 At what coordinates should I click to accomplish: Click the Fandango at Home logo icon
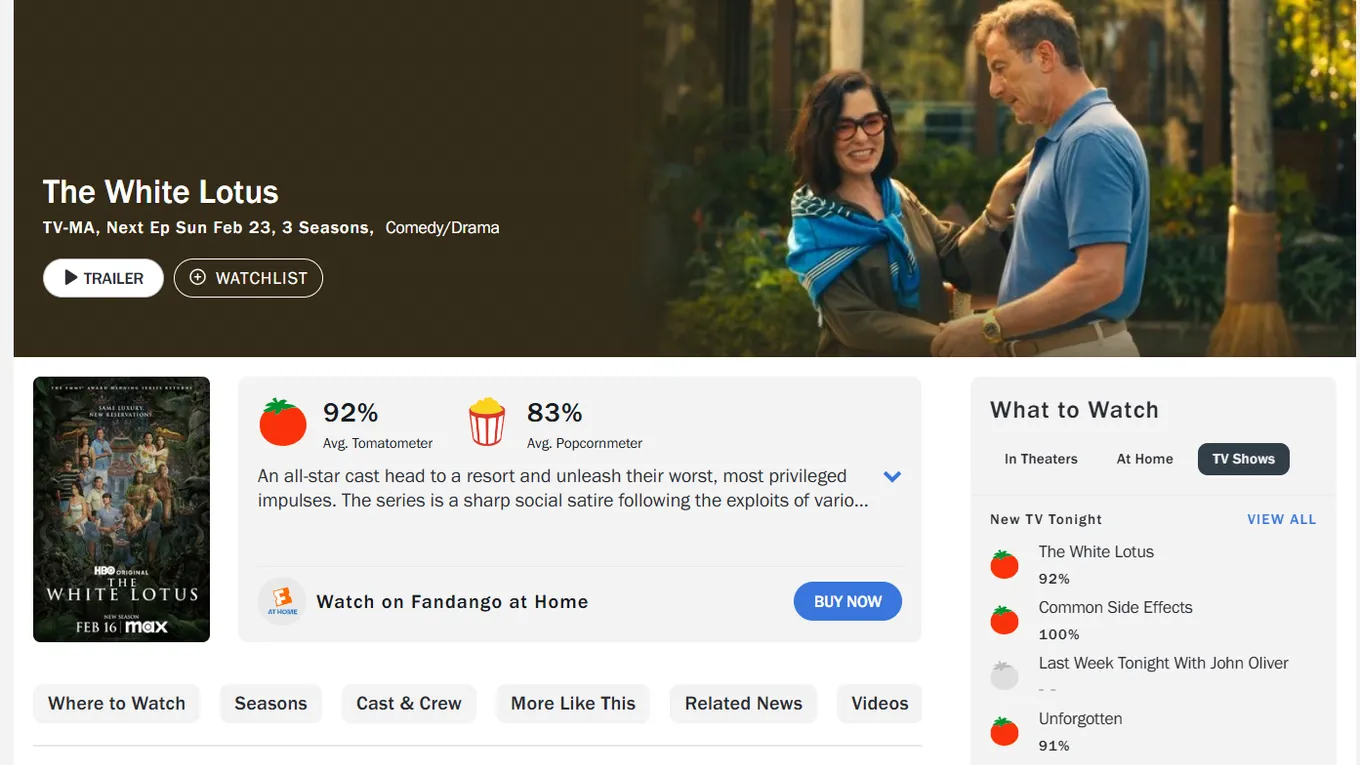click(x=282, y=602)
